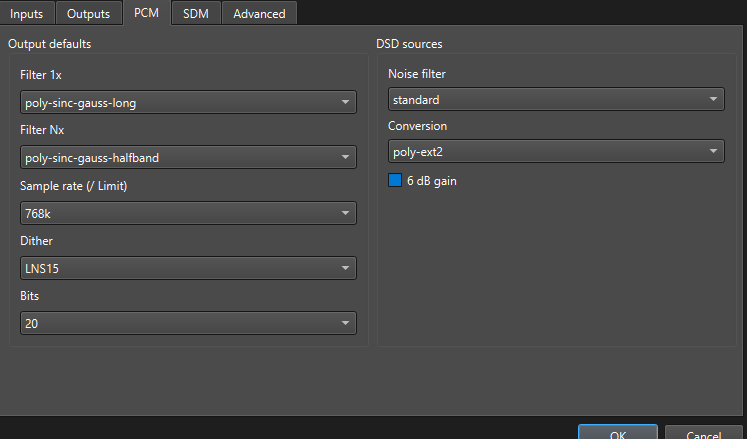The image size is (747, 439).
Task: Click the arrow icon on Filter 1x
Action: pyautogui.click(x=345, y=102)
